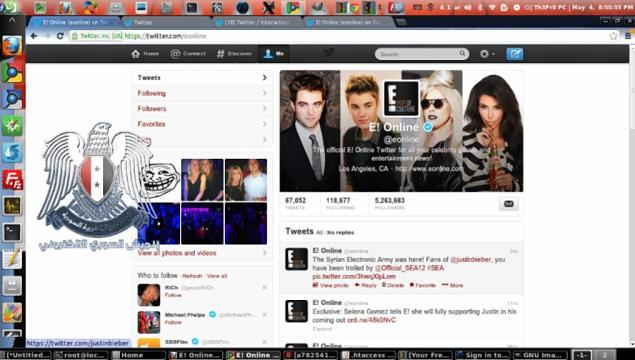Click the compose new tweet icon
The image size is (635, 360).
point(514,54)
